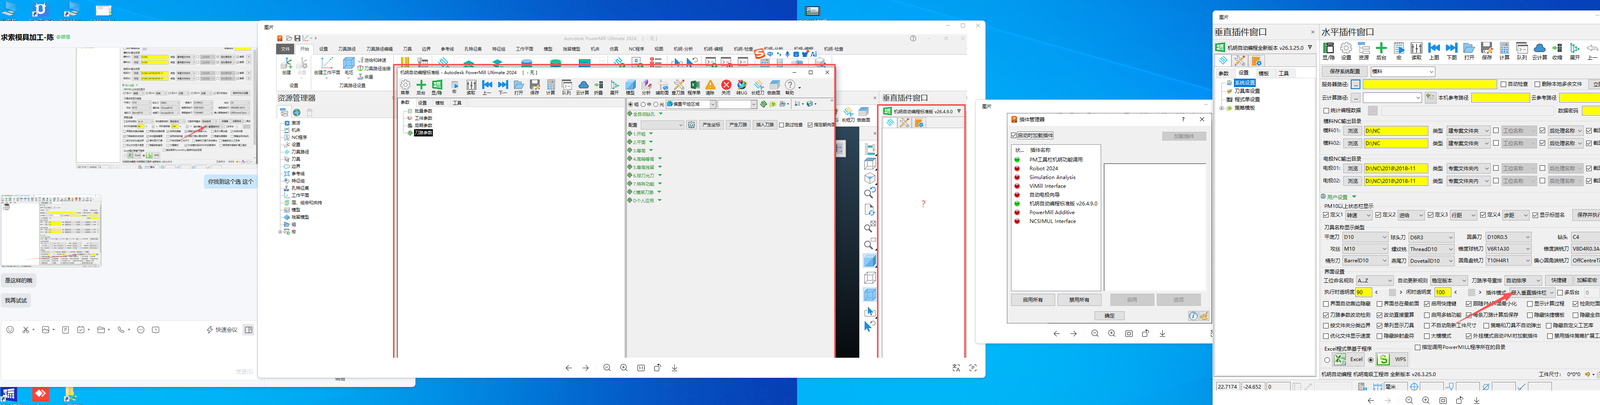Click 云计算 cloud icon in center plugin toolbar
1600x405 pixels.
click(x=583, y=87)
